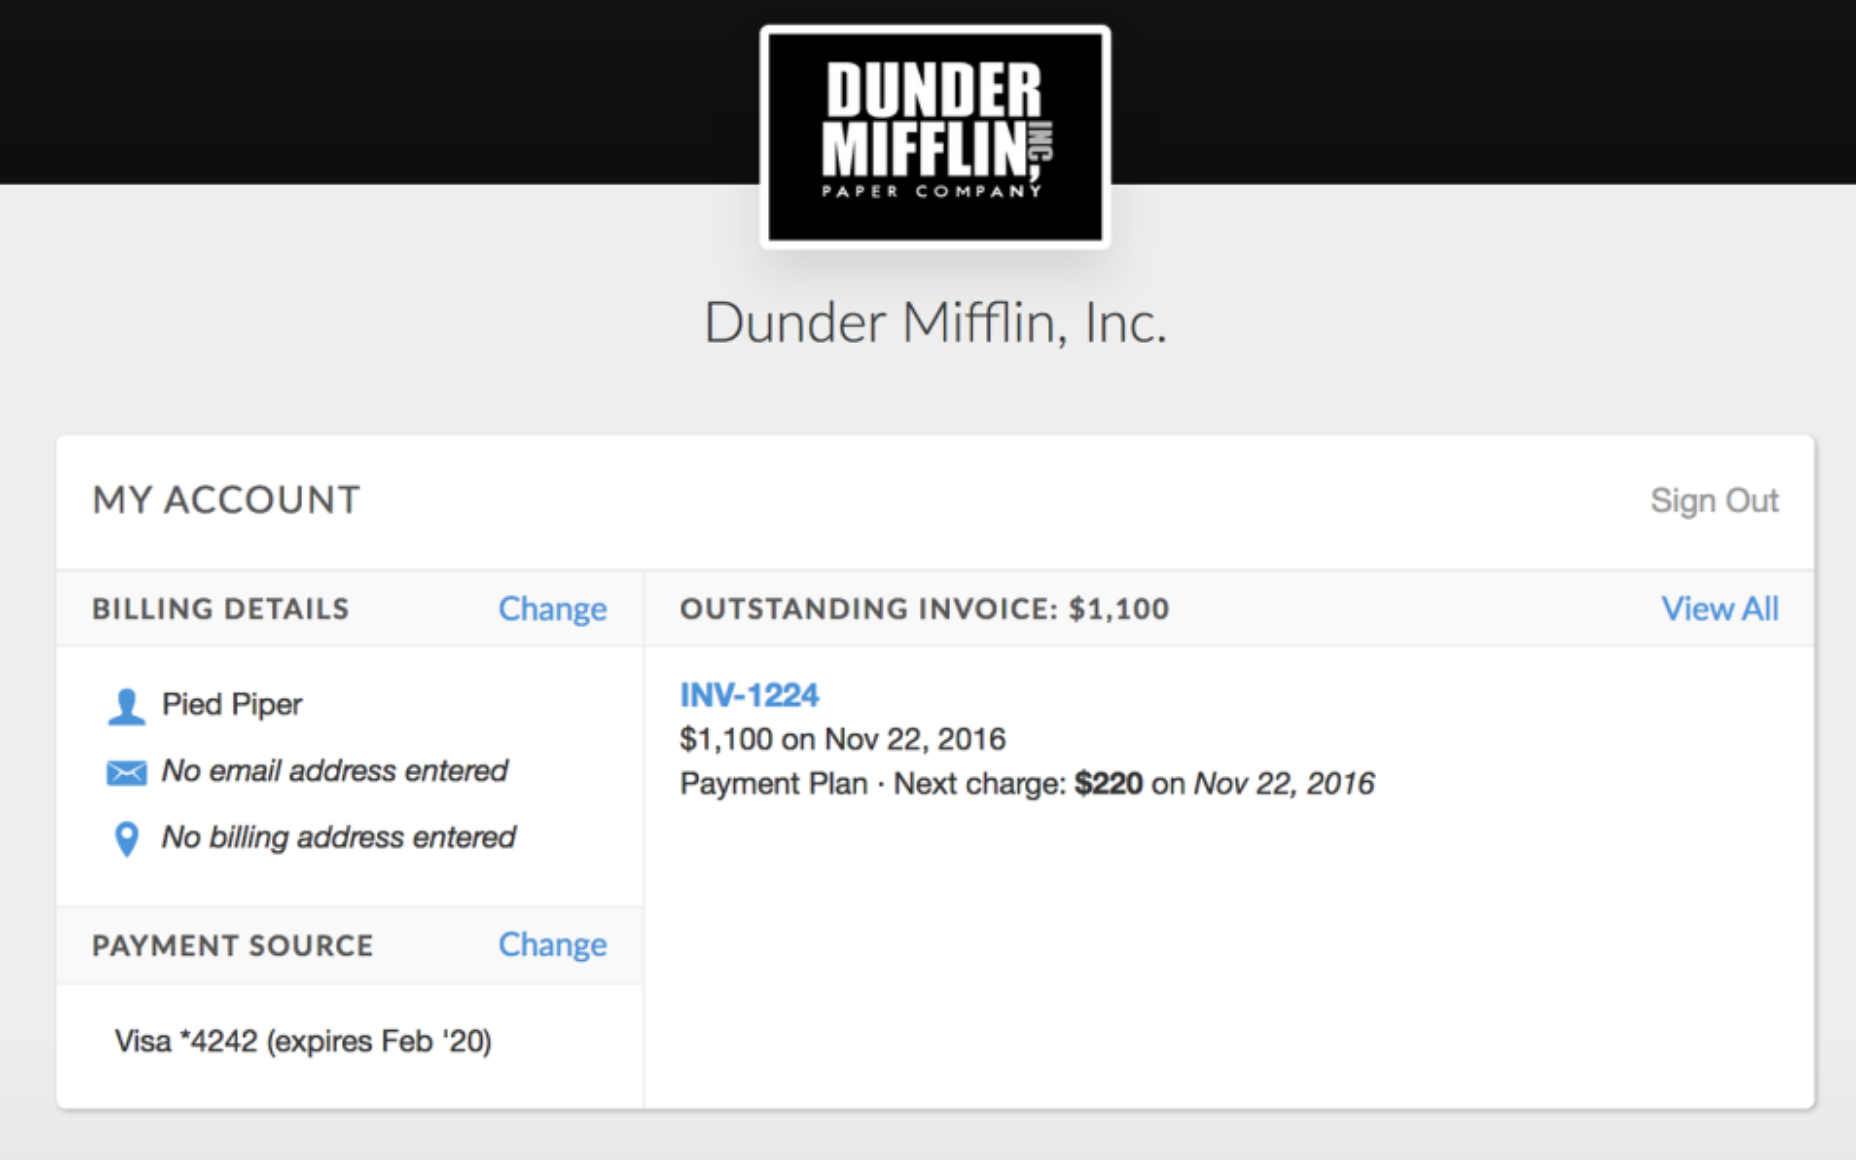Click the 'Dunder Mifflin, Inc.' page title
The image size is (1856, 1160).
[935, 323]
